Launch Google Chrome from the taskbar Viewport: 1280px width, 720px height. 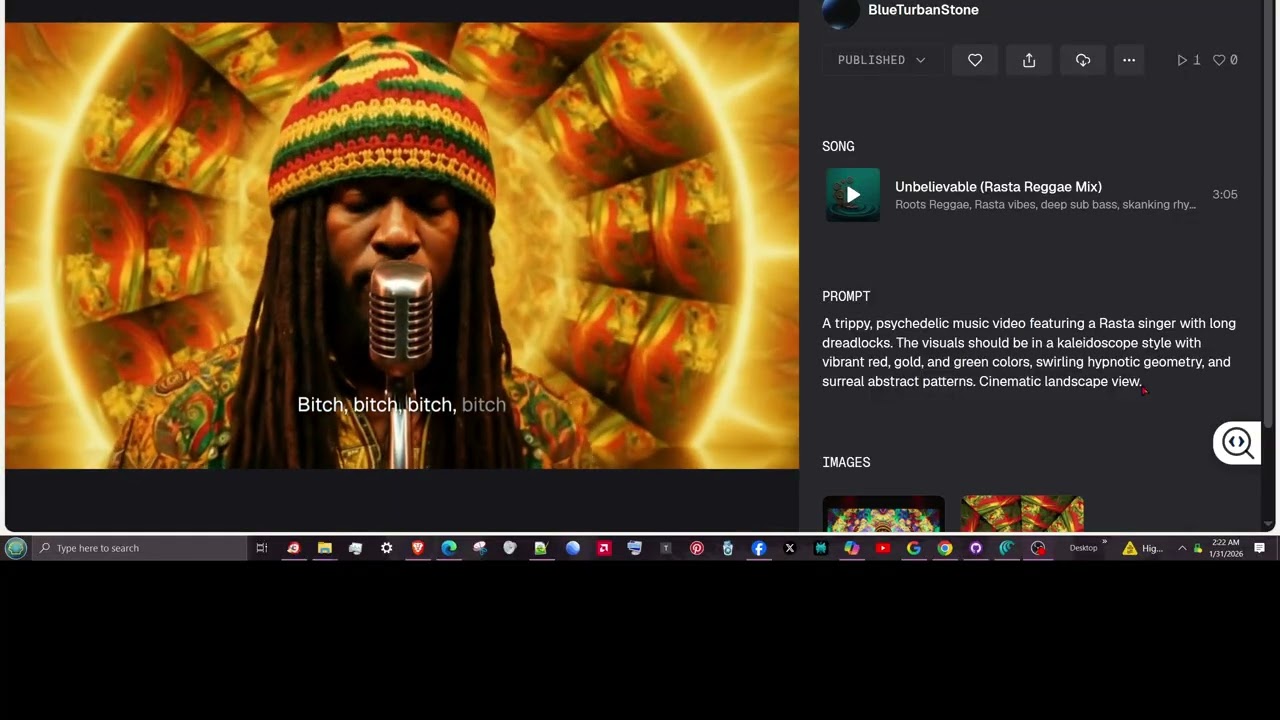coord(944,548)
